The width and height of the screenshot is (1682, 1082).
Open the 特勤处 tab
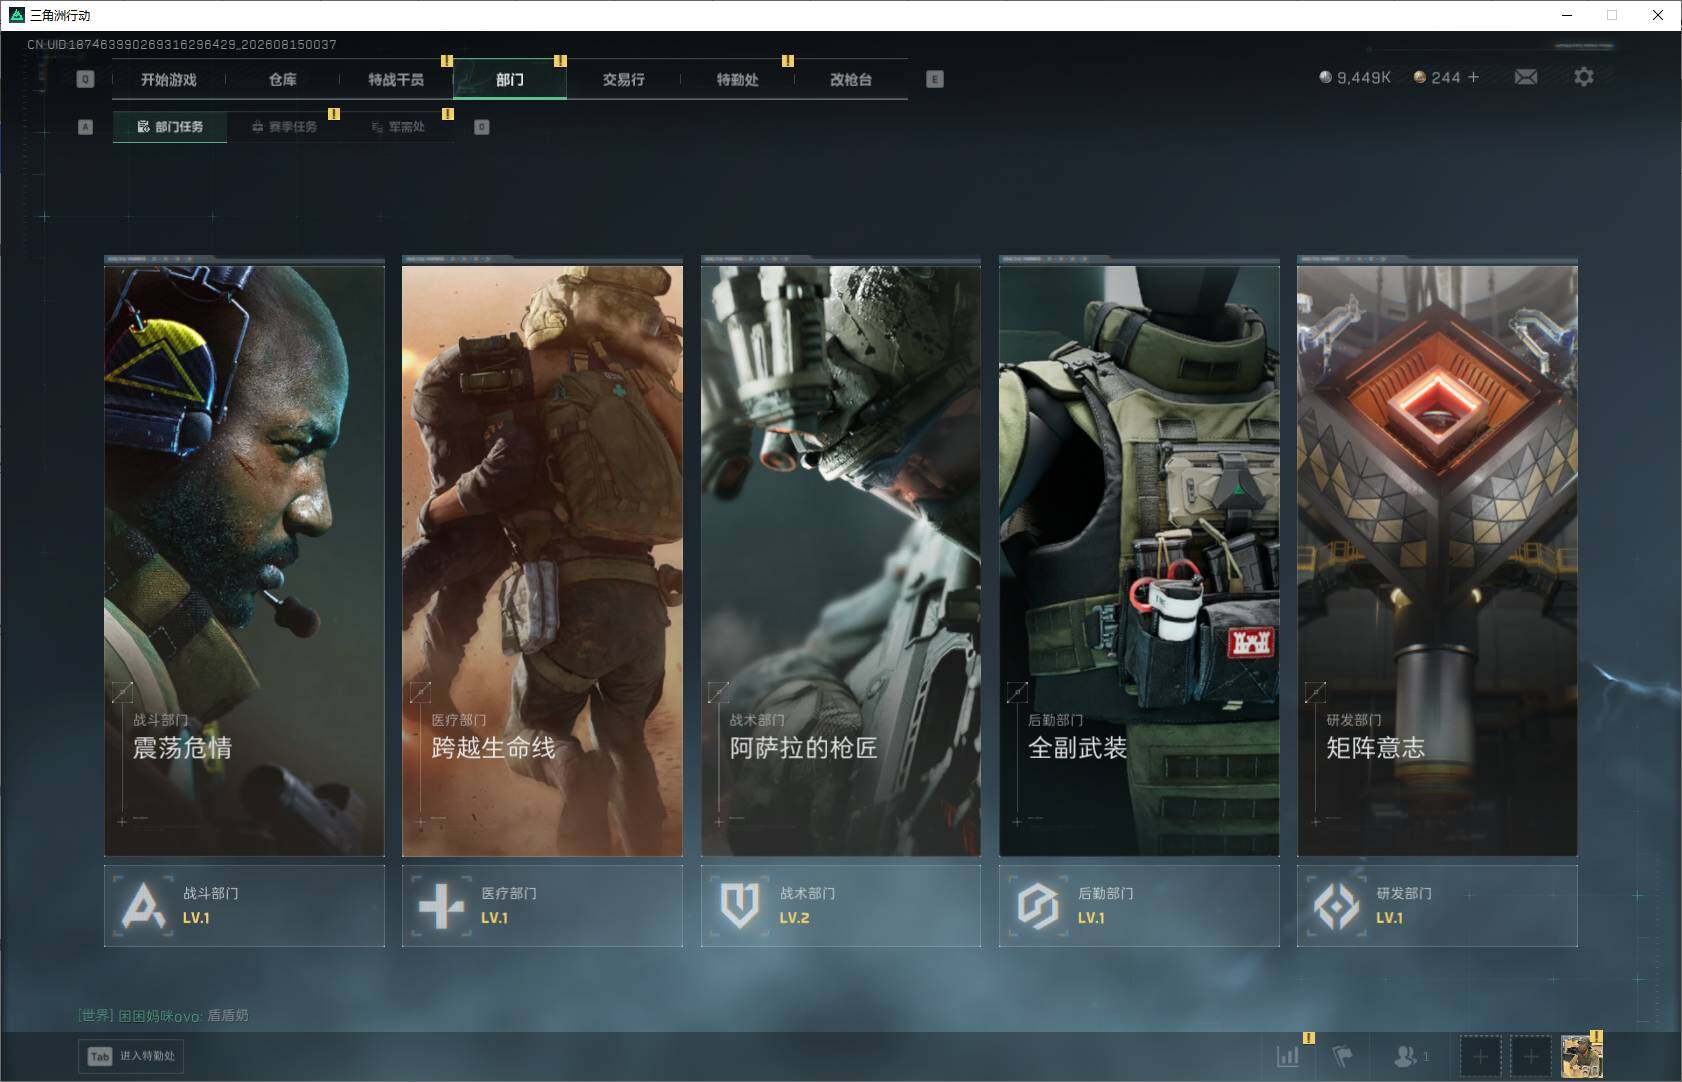tap(738, 79)
